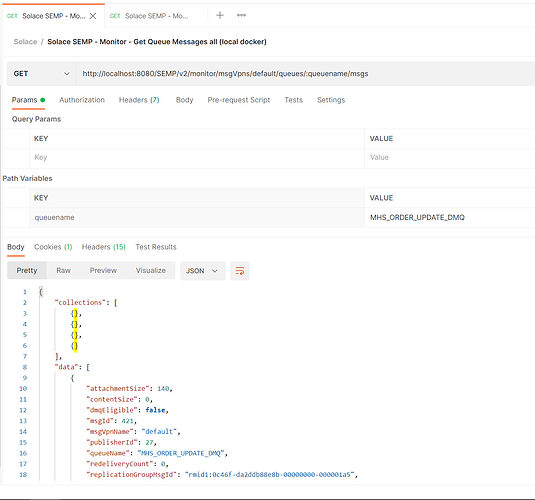Screen dimensions: 535x500
Task: Open the response Headers (15) tab
Action: pos(104,247)
